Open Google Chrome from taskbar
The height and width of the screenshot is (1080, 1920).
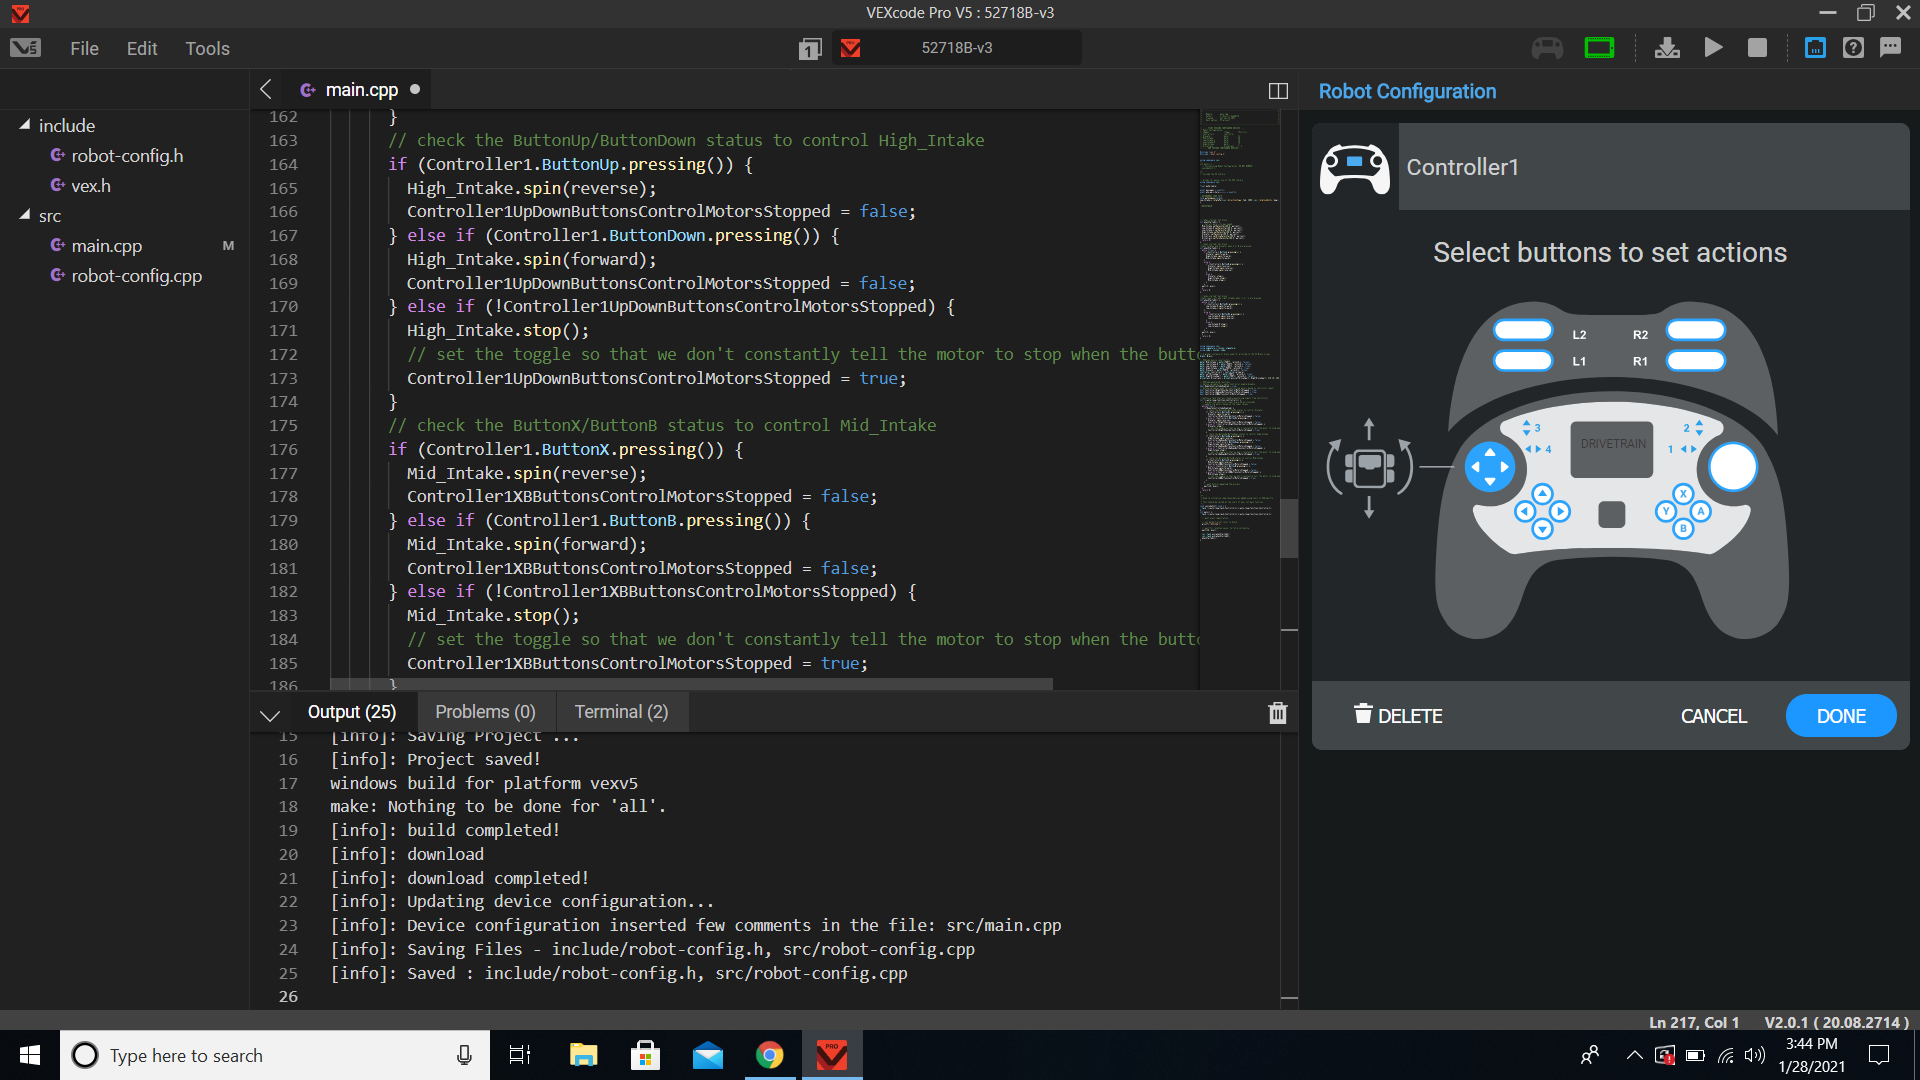click(769, 1055)
